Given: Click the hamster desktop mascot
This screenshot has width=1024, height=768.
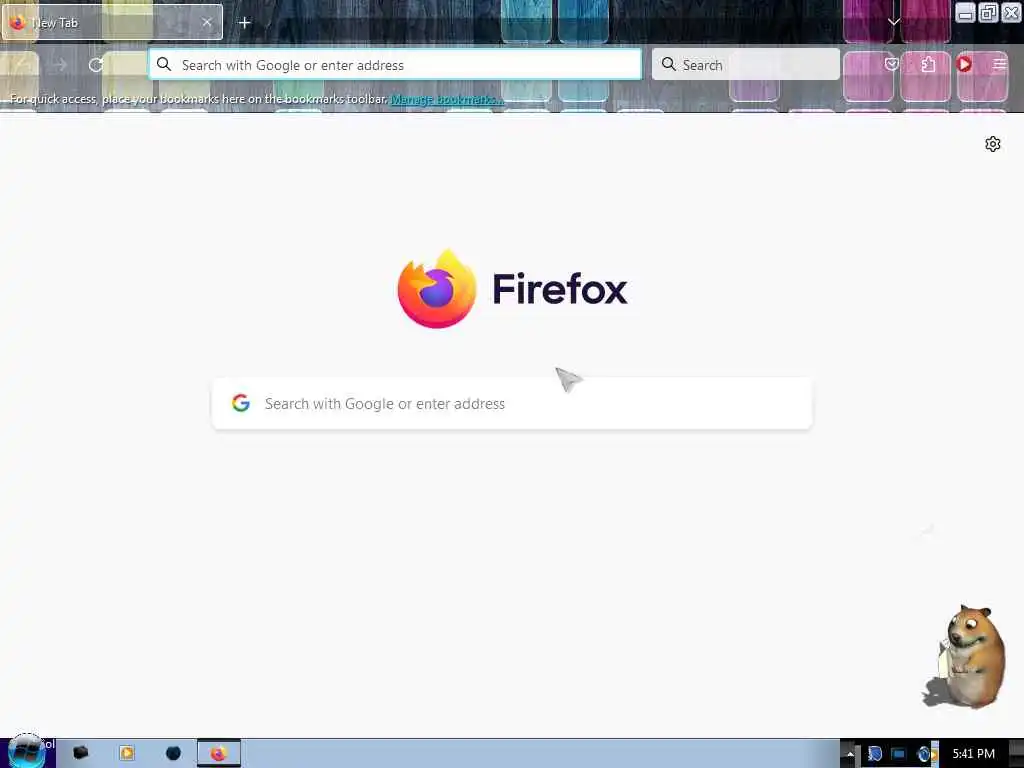Looking at the screenshot, I should point(965,656).
